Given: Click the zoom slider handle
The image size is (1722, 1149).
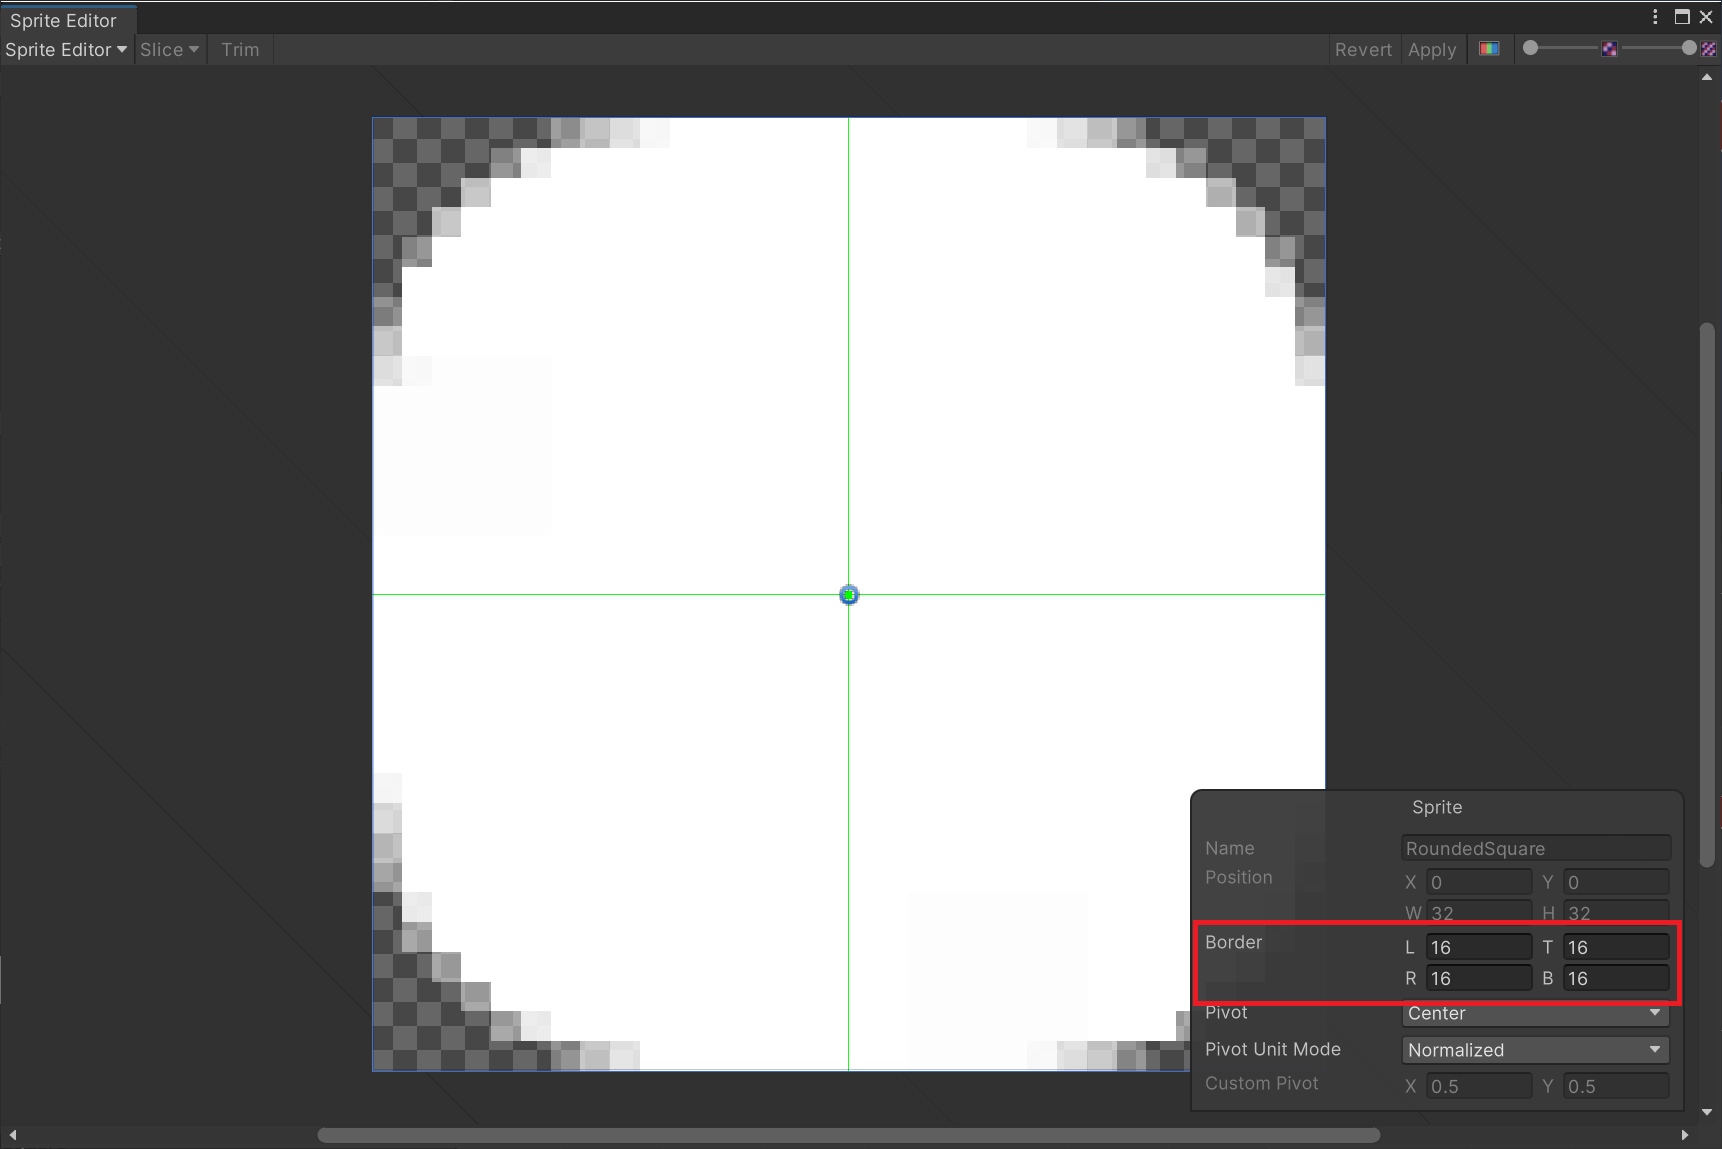Looking at the screenshot, I should pos(1530,48).
